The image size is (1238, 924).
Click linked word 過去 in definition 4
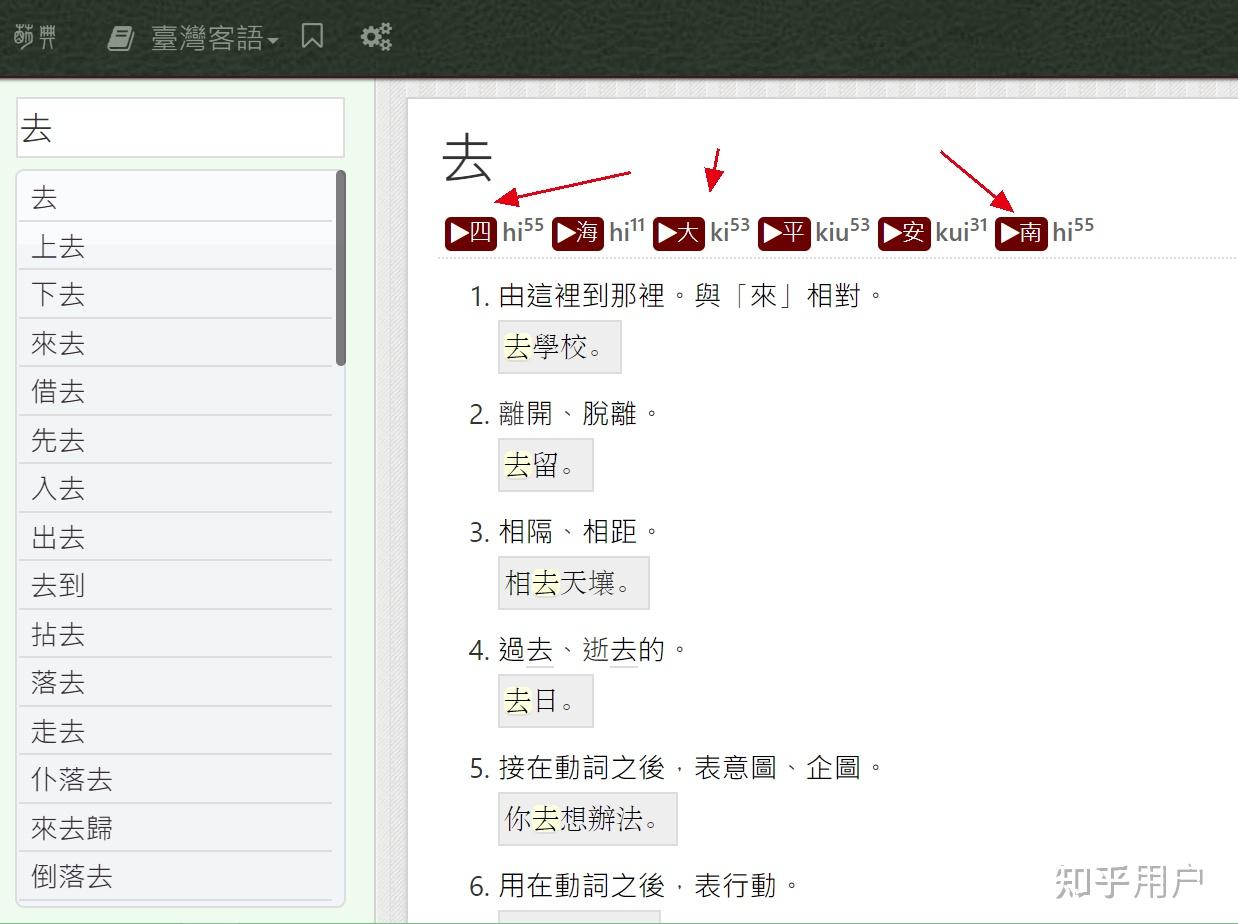tap(526, 650)
